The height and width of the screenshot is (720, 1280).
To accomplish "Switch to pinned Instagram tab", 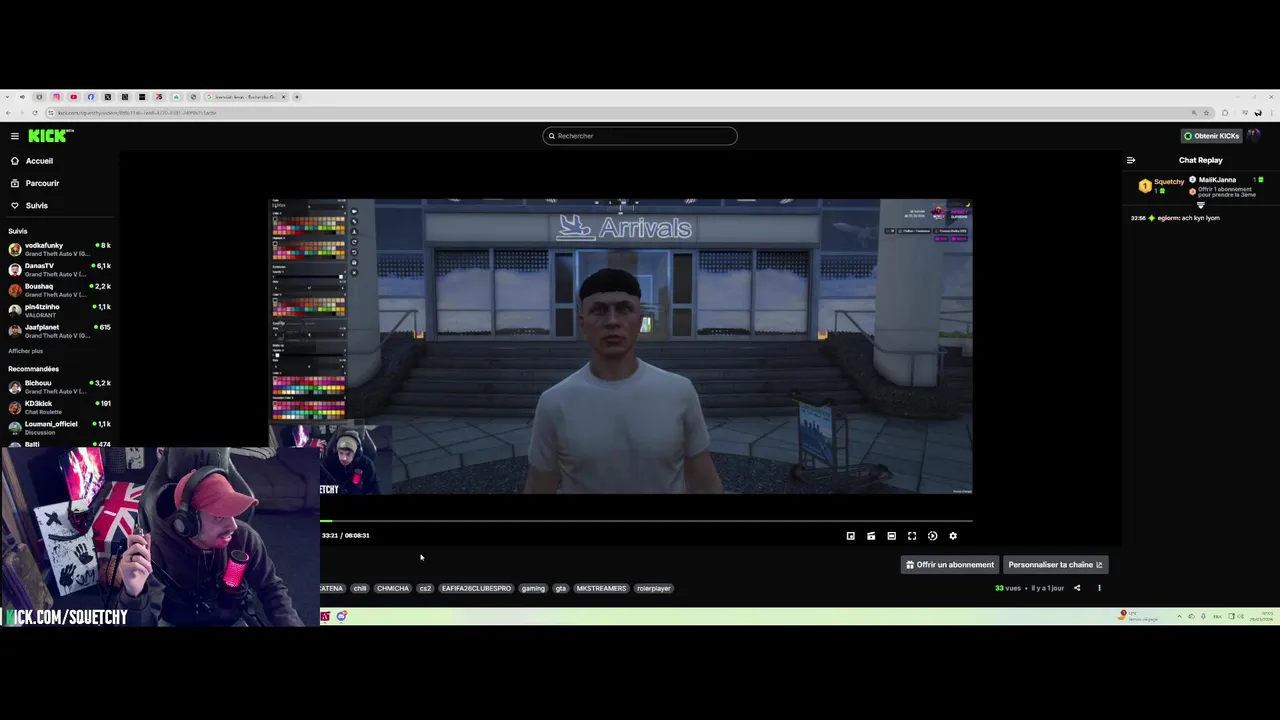I will click(x=56, y=97).
